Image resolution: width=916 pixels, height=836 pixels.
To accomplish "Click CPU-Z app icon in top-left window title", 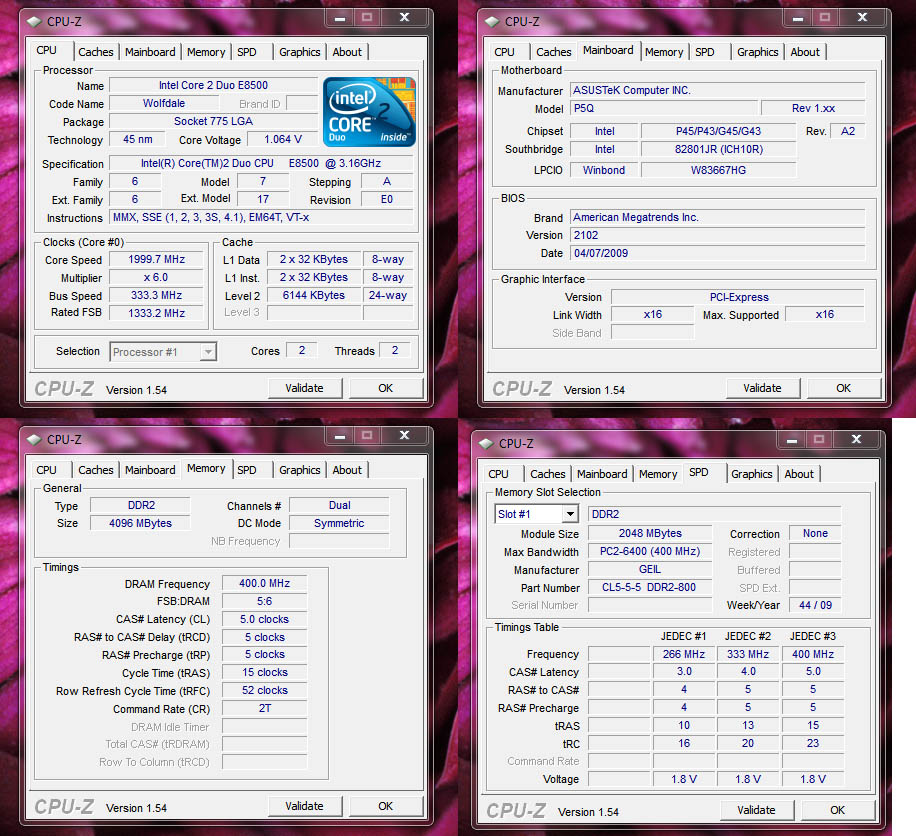I will (x=34, y=22).
